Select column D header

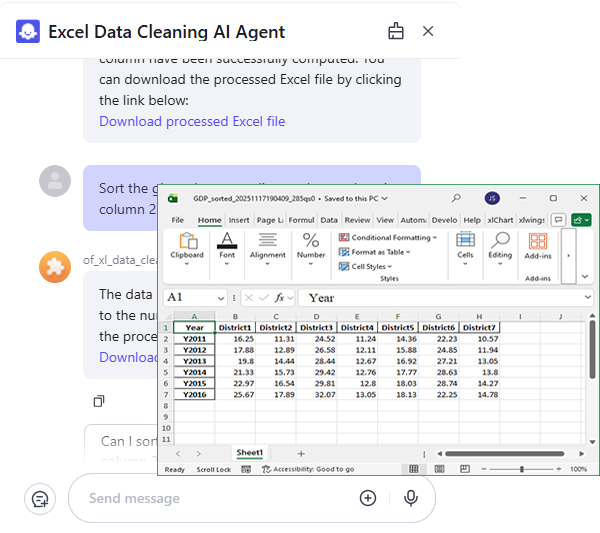point(316,316)
